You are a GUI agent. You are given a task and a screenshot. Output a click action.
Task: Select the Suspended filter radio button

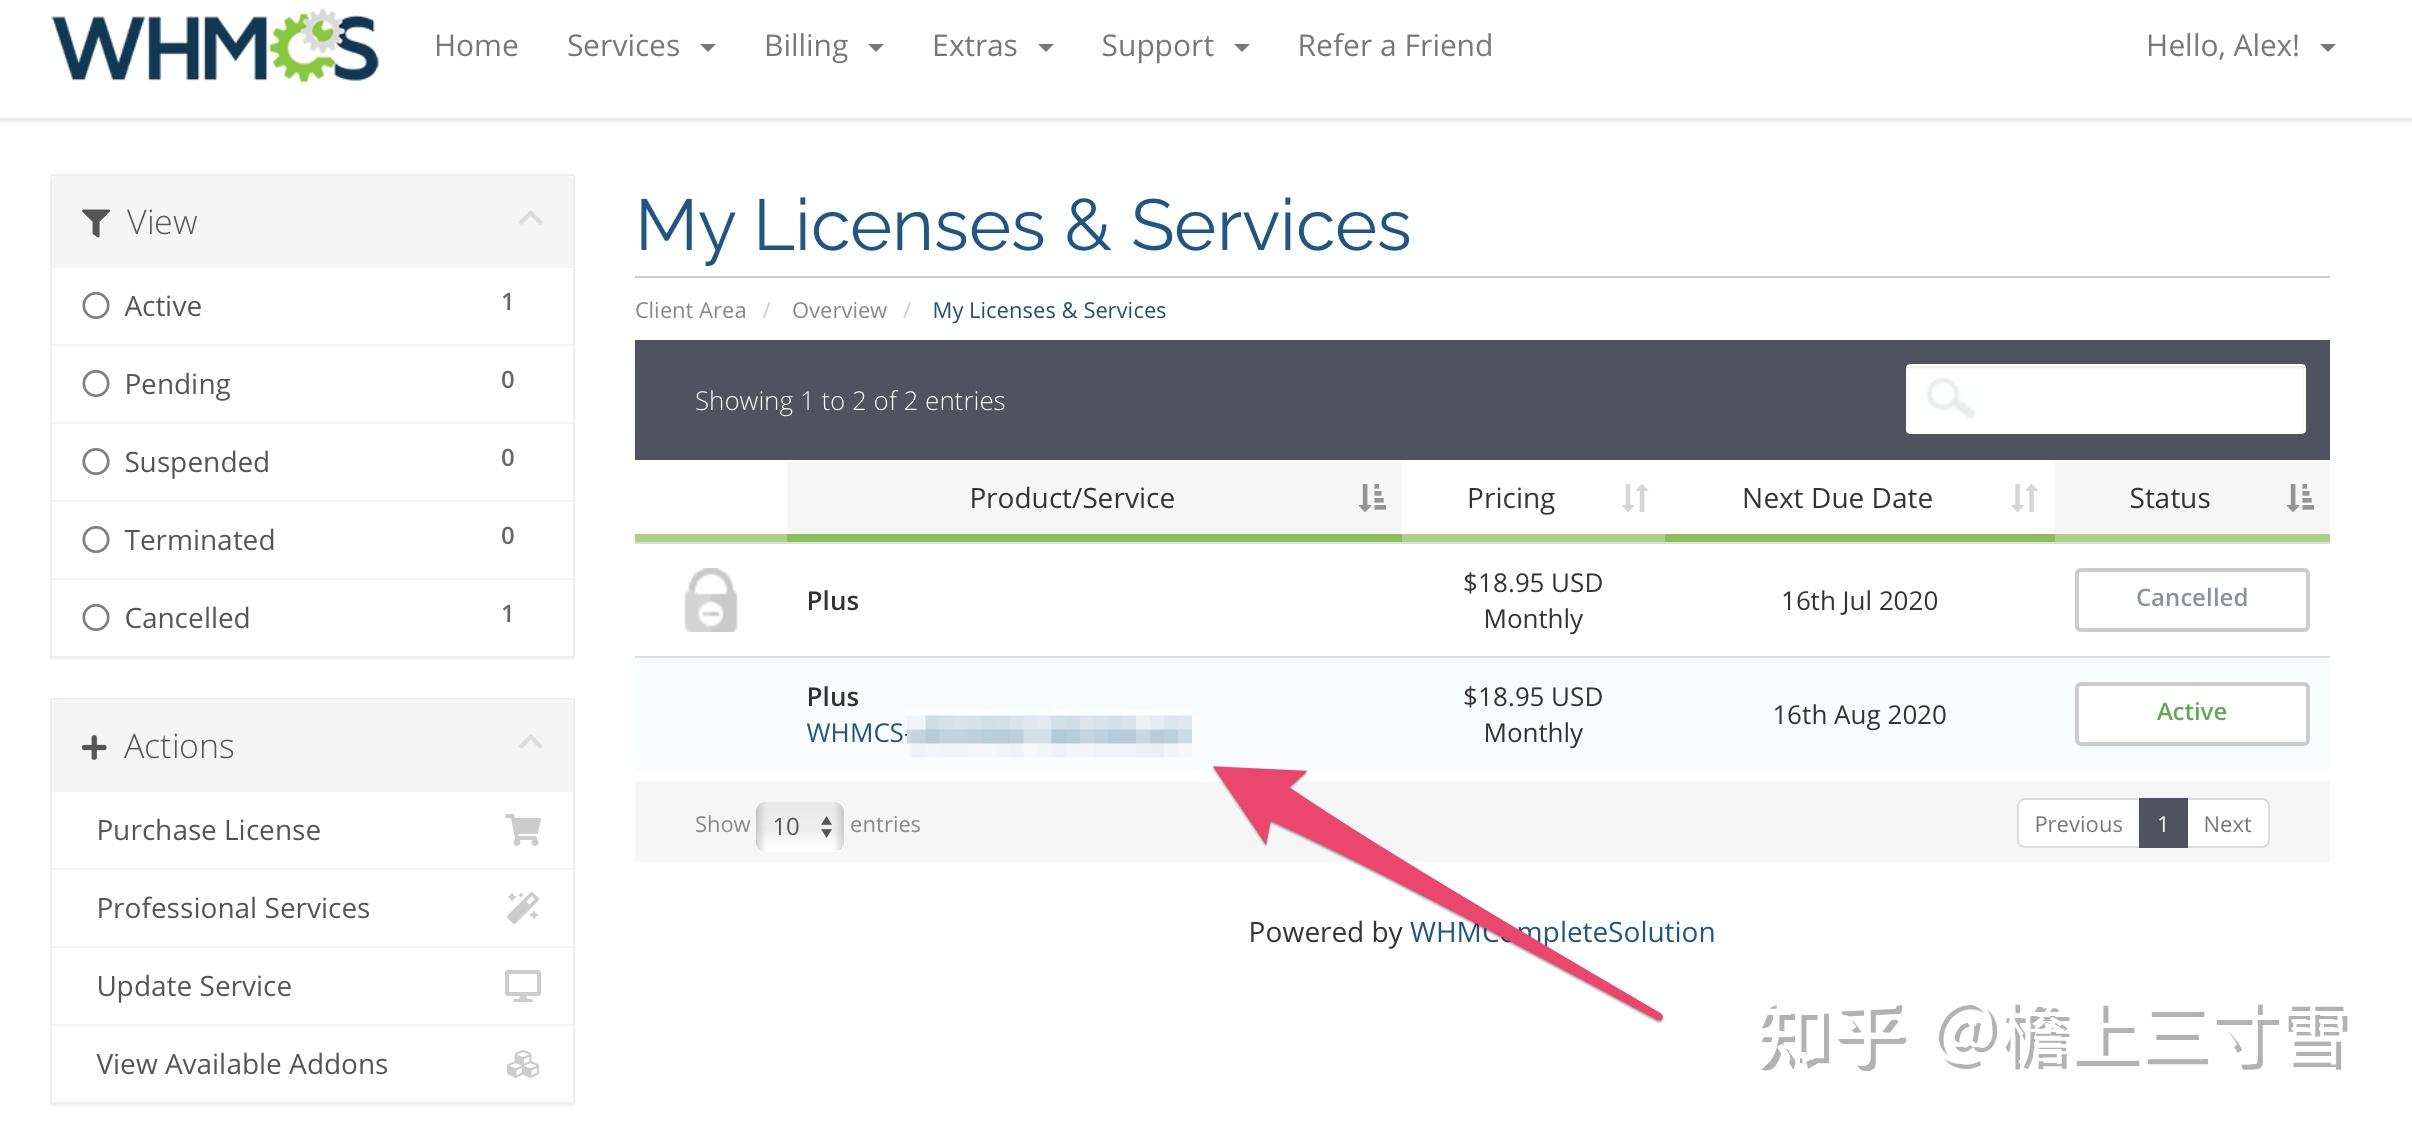tap(96, 461)
